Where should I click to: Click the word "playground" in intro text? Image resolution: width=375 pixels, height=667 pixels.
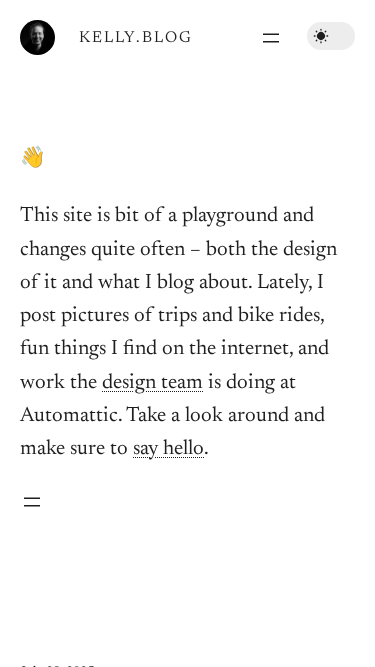[230, 216]
